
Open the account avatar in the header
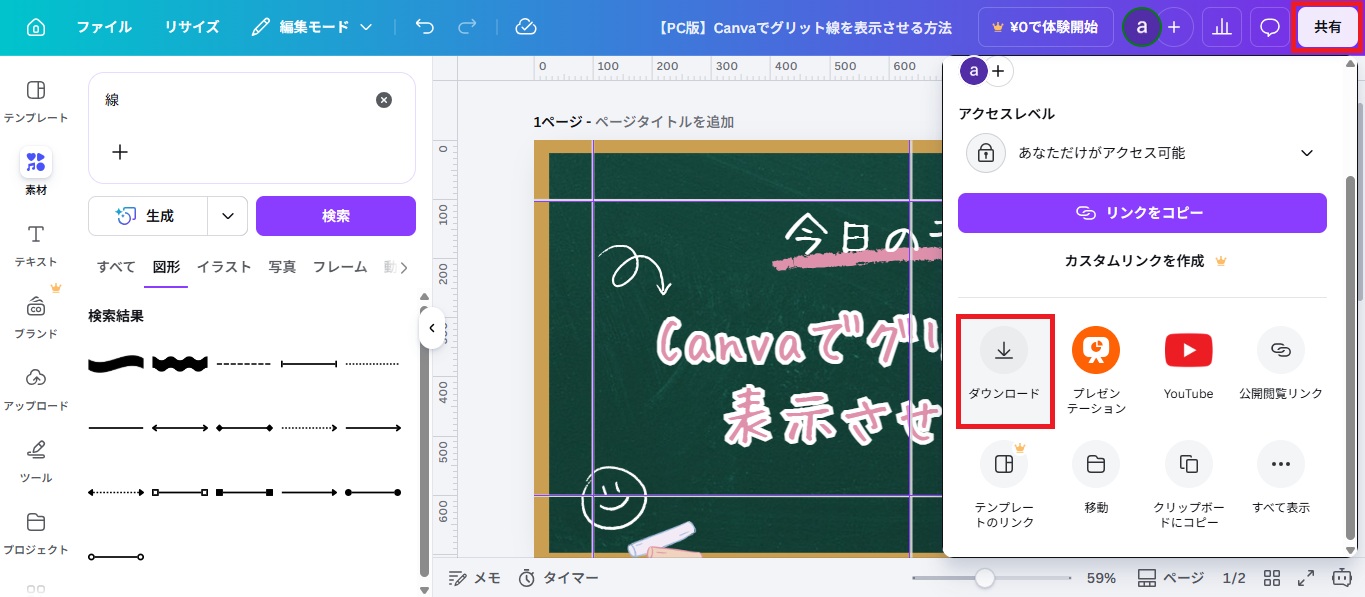[1141, 27]
